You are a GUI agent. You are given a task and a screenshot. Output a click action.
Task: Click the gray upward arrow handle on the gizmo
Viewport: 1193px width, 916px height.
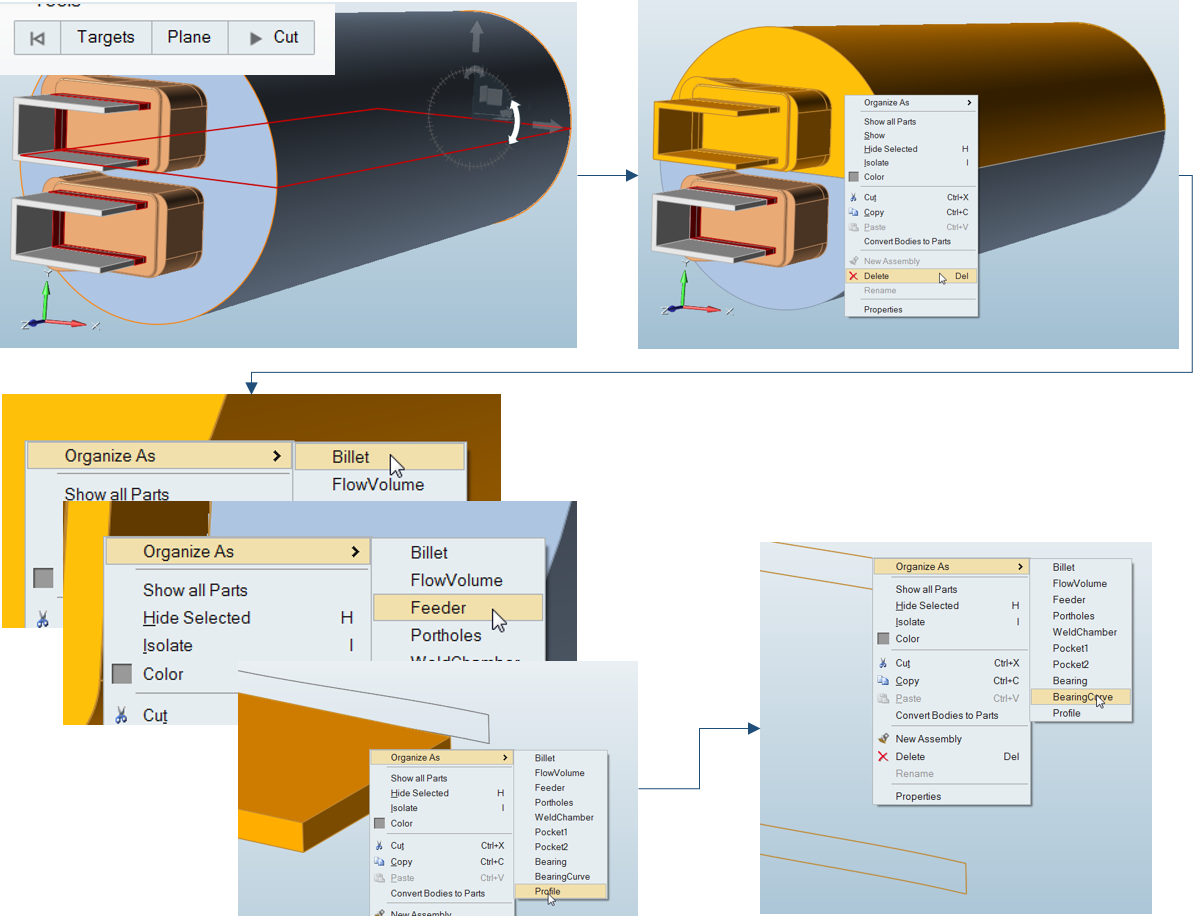[x=476, y=37]
